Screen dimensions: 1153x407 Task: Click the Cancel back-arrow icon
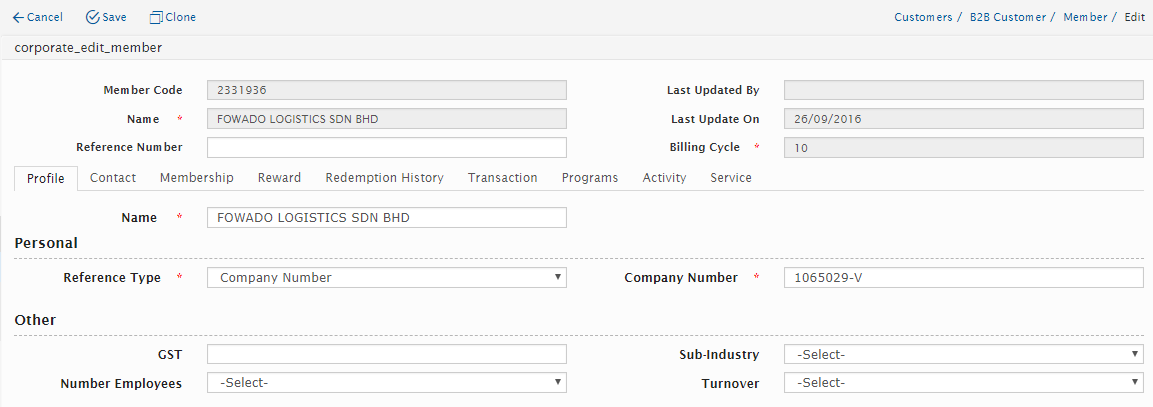(18, 17)
